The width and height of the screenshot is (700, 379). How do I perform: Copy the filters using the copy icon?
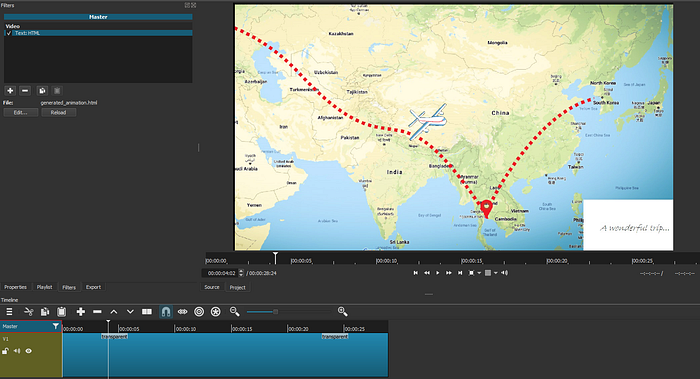[42, 91]
